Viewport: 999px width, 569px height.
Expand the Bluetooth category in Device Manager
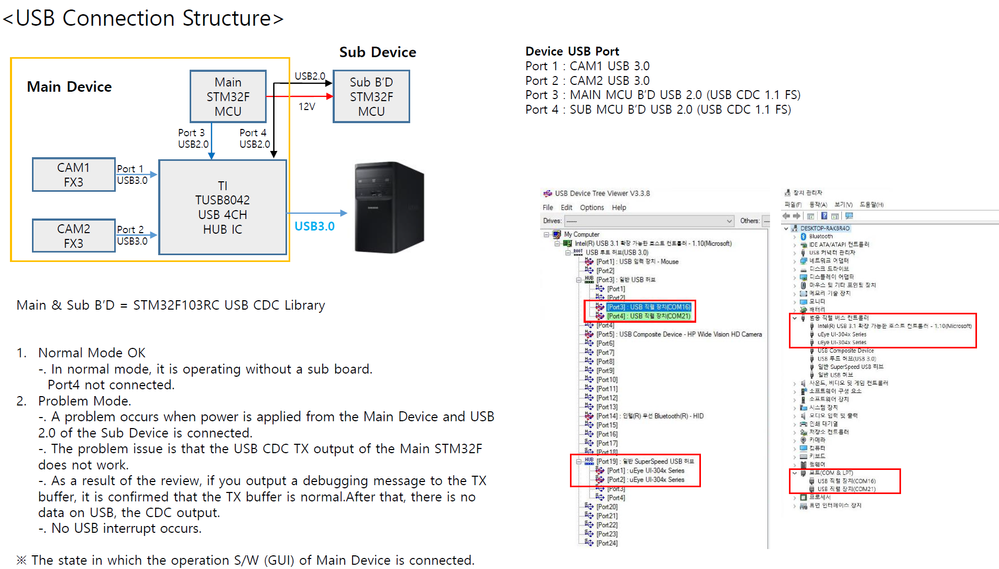[794, 236]
